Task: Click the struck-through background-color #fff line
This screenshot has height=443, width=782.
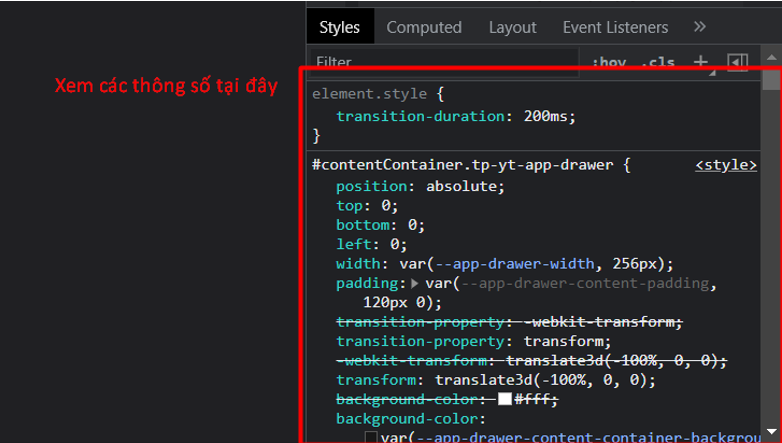Action: pyautogui.click(x=447, y=399)
